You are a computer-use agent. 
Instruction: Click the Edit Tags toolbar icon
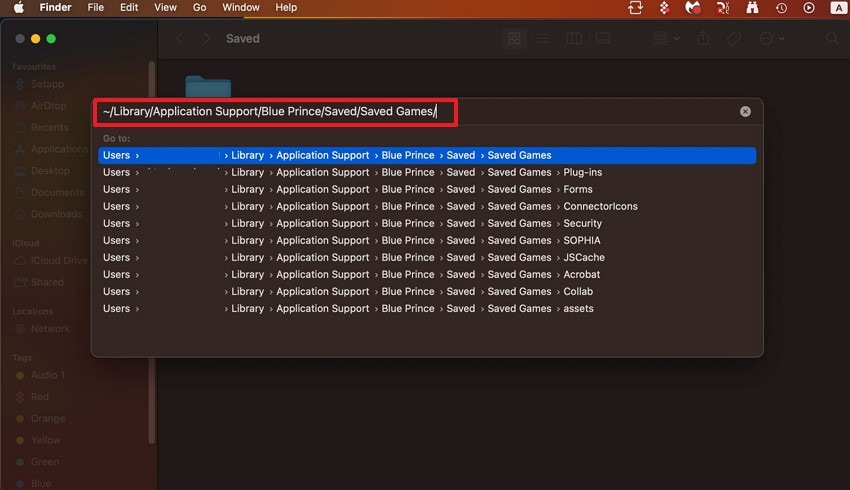(733, 38)
